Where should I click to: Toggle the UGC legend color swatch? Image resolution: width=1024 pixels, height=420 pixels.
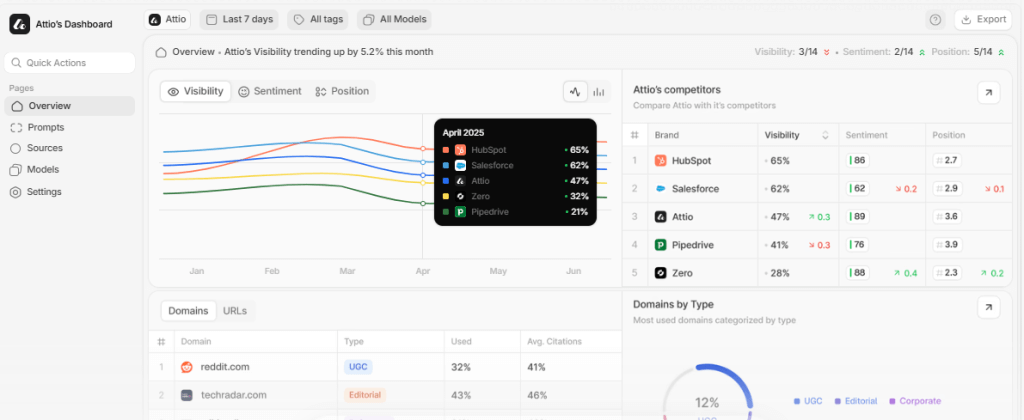pos(797,401)
